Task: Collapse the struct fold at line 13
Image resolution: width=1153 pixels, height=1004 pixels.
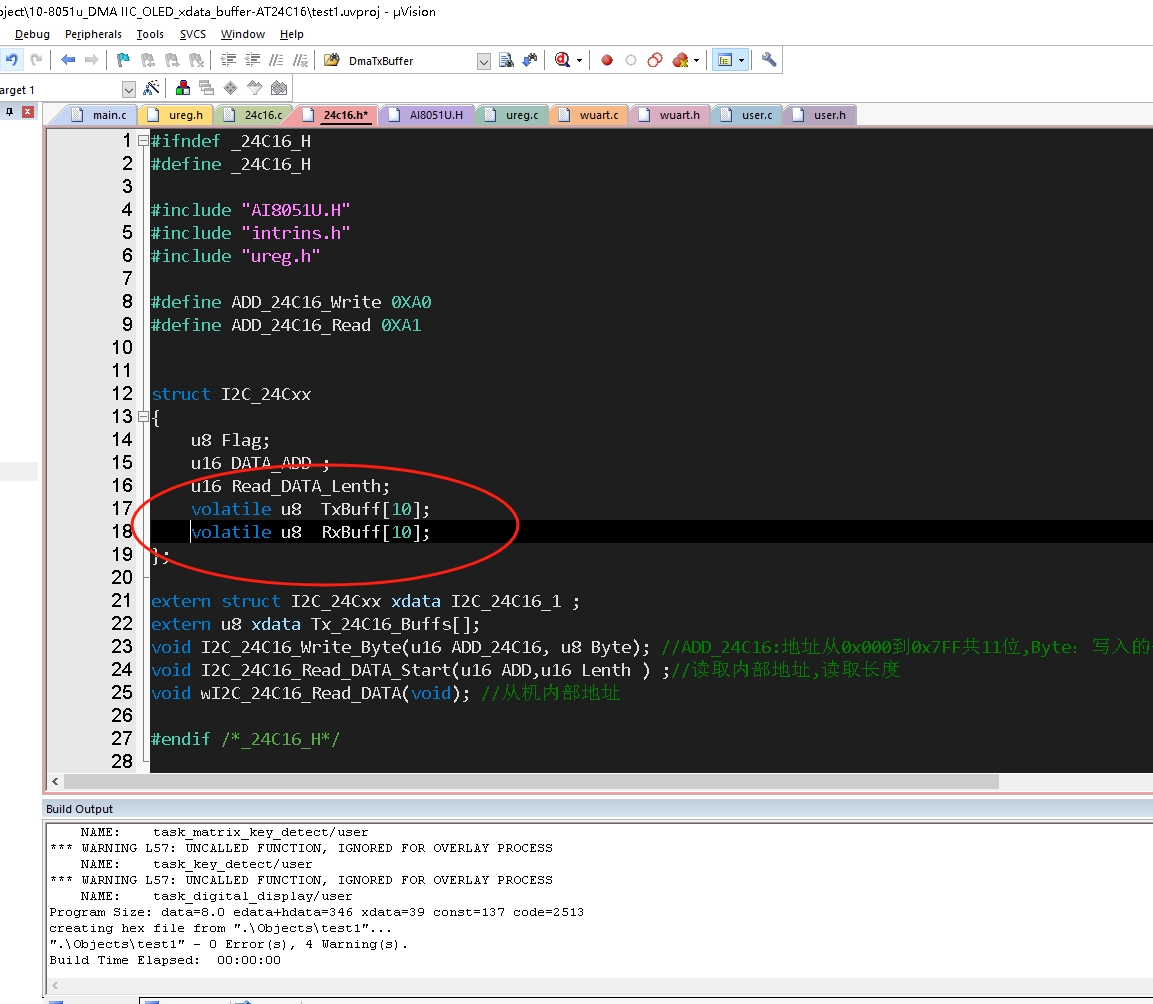Action: 143,417
